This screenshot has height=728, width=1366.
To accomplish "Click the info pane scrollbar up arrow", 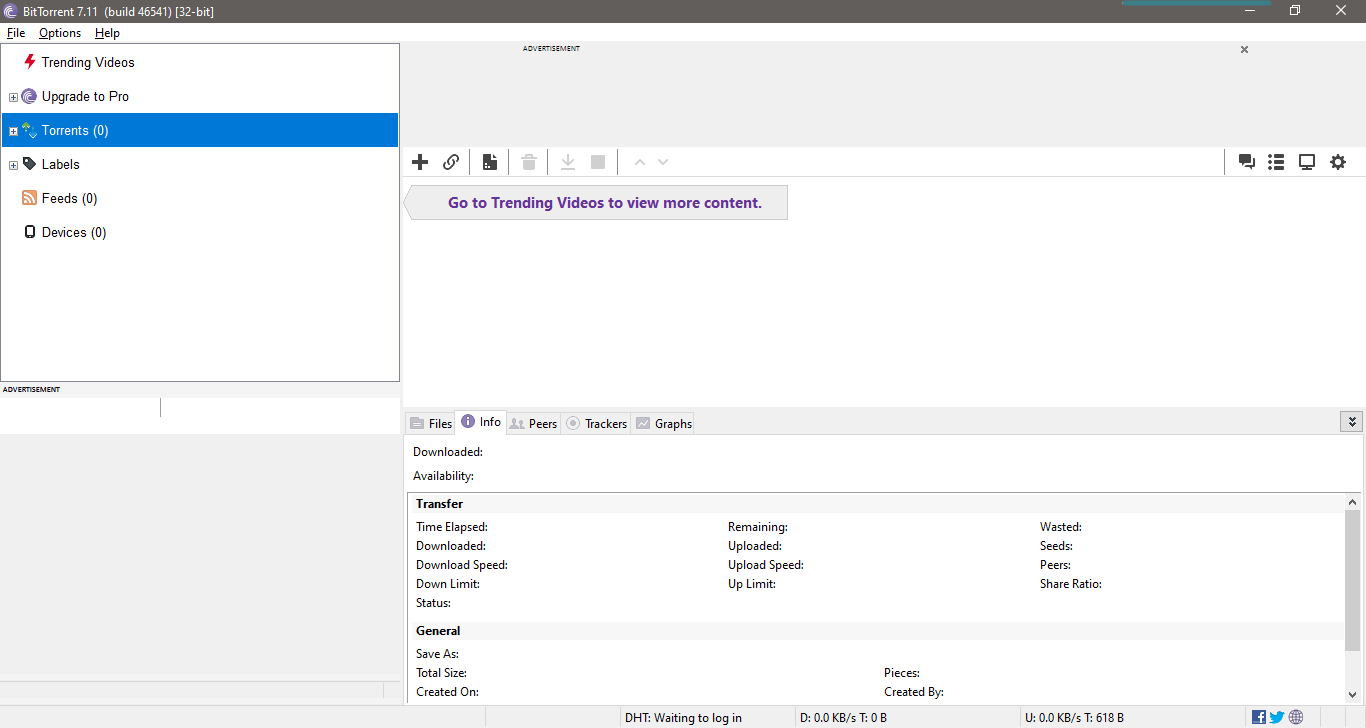I will tap(1353, 501).
